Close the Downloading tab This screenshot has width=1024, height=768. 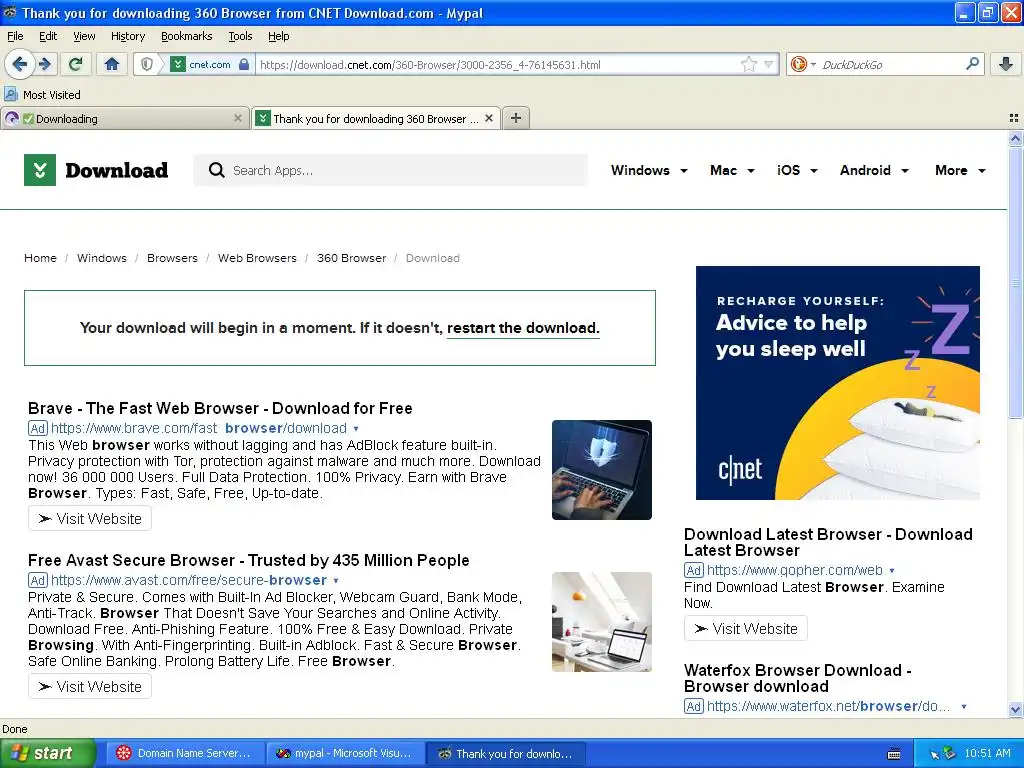point(238,118)
